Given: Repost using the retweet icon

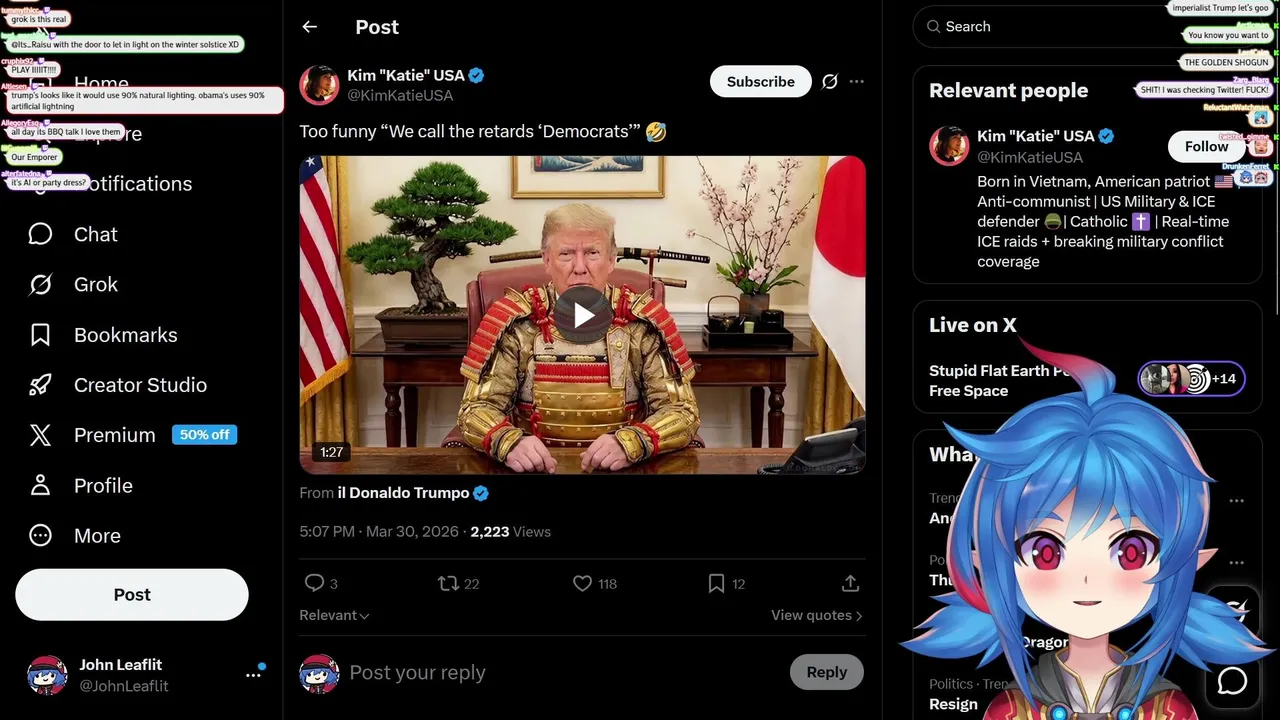Looking at the screenshot, I should pyautogui.click(x=448, y=583).
